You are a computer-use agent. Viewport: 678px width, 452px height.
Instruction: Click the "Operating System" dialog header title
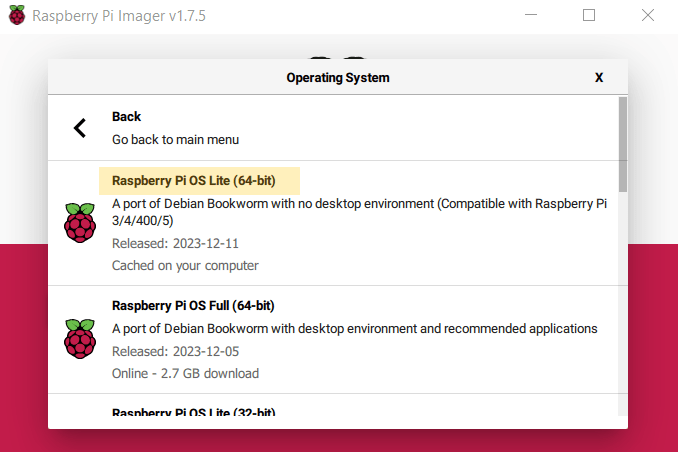click(338, 77)
